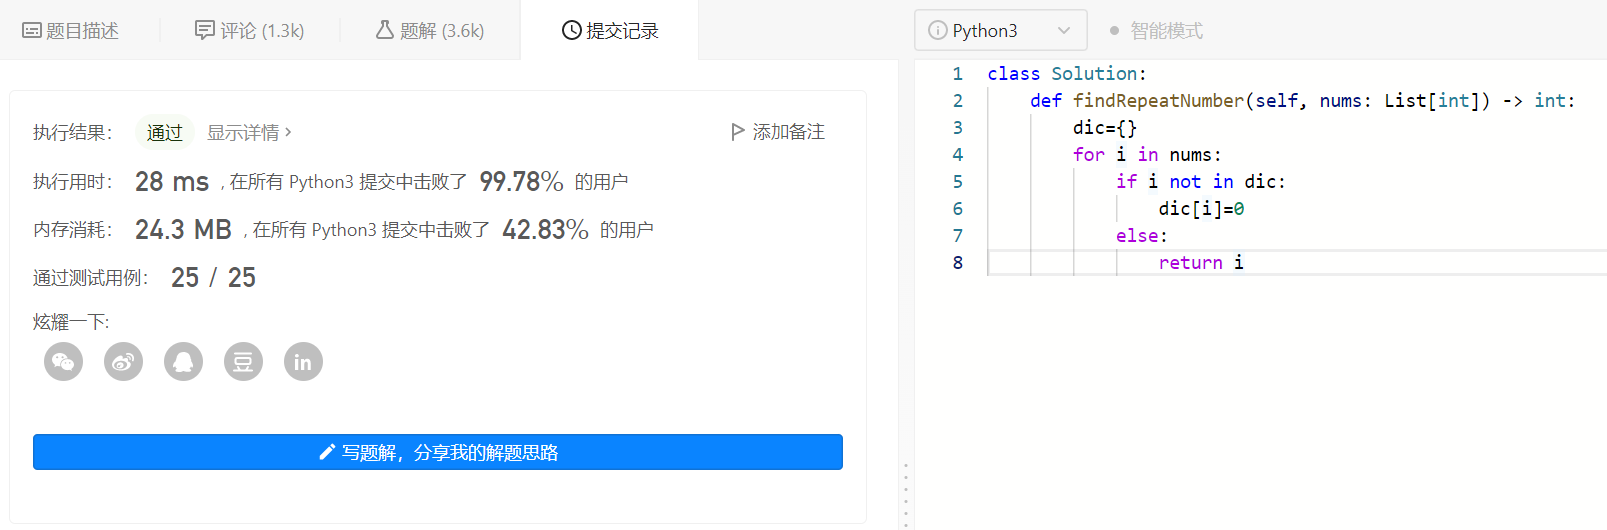The width and height of the screenshot is (1607, 530).
Task: Click the info icon beside Python3
Action: coord(937,31)
